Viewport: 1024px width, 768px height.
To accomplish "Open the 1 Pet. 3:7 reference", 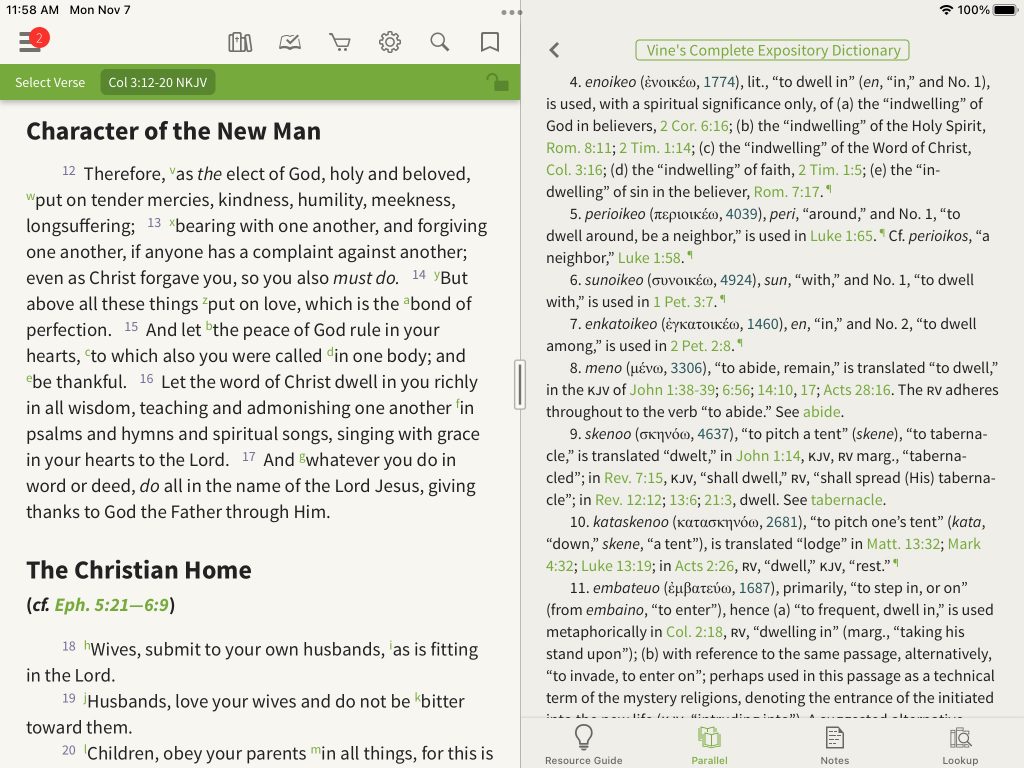I will 684,302.
